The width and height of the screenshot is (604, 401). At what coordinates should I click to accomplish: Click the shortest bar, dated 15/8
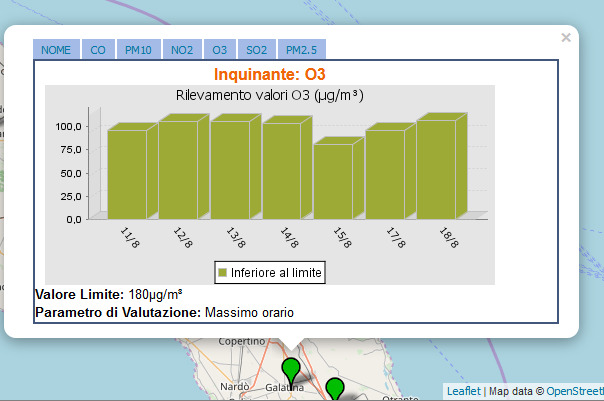click(x=333, y=180)
